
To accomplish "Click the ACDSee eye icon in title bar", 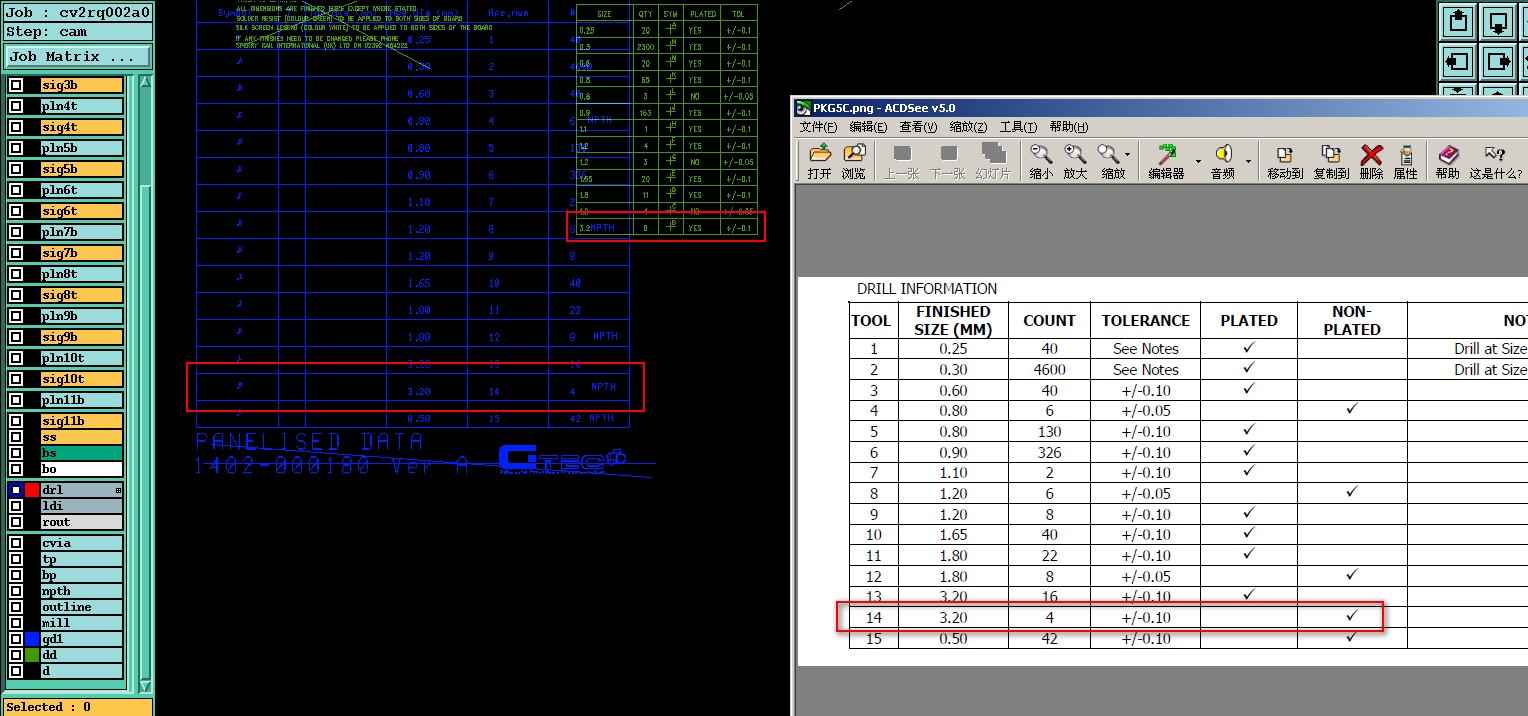I will [x=804, y=108].
